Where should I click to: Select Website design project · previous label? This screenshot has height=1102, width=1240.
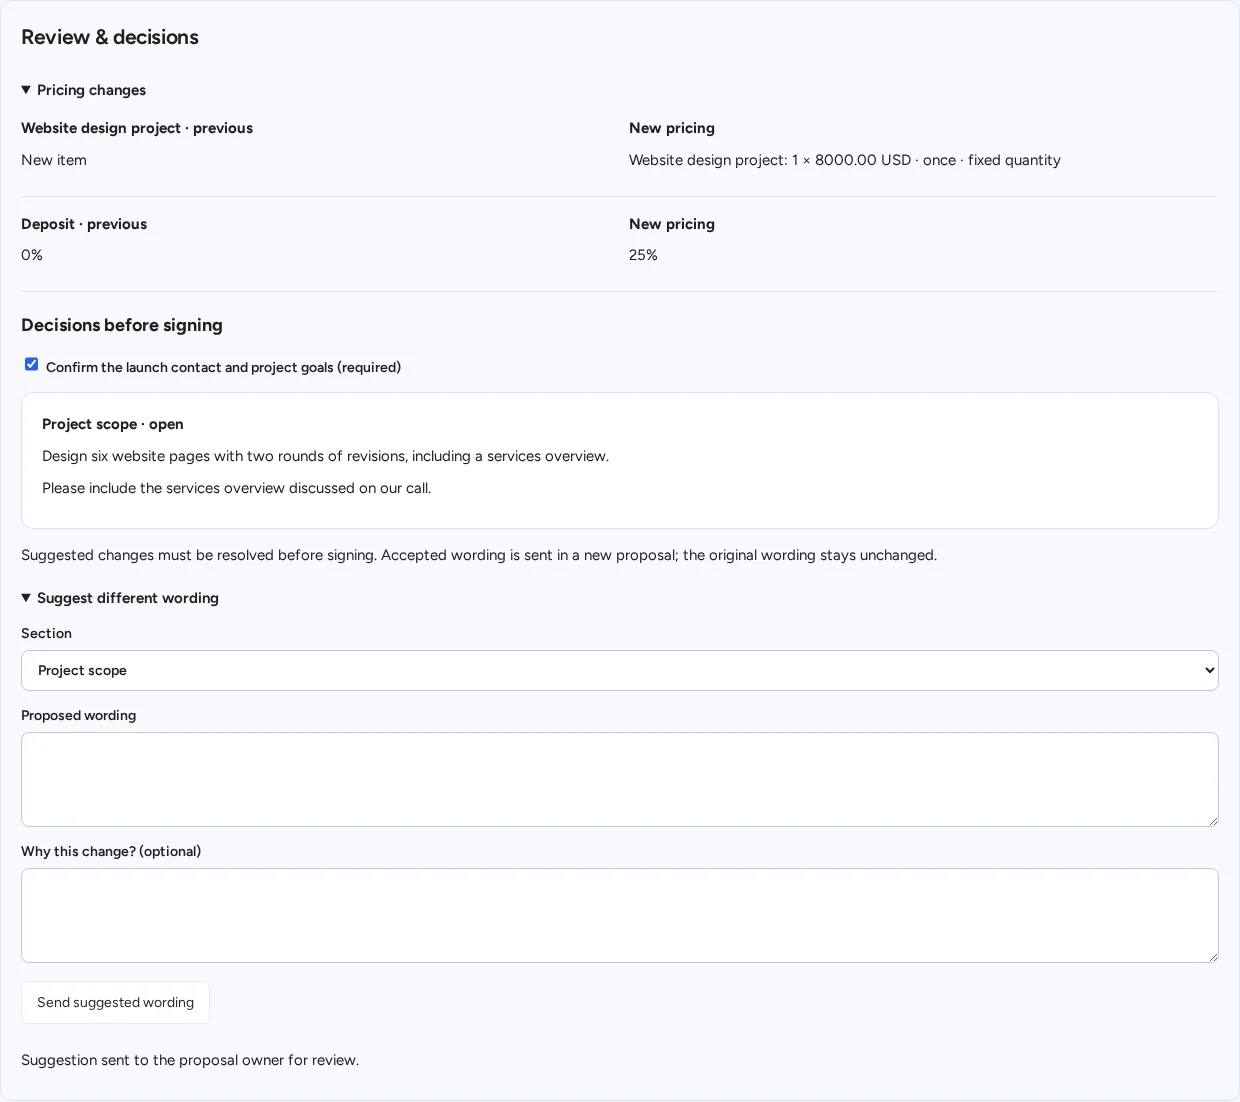coord(137,128)
